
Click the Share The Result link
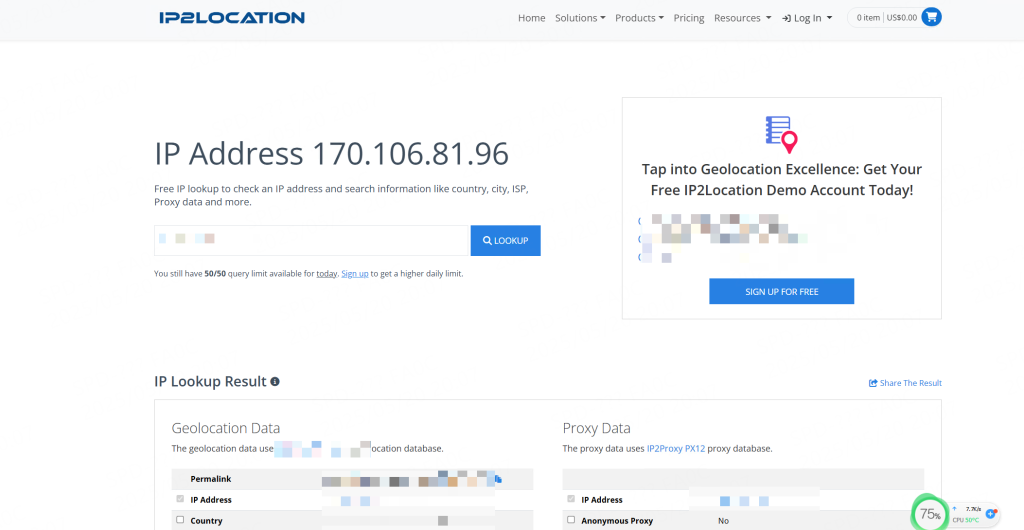tap(905, 383)
